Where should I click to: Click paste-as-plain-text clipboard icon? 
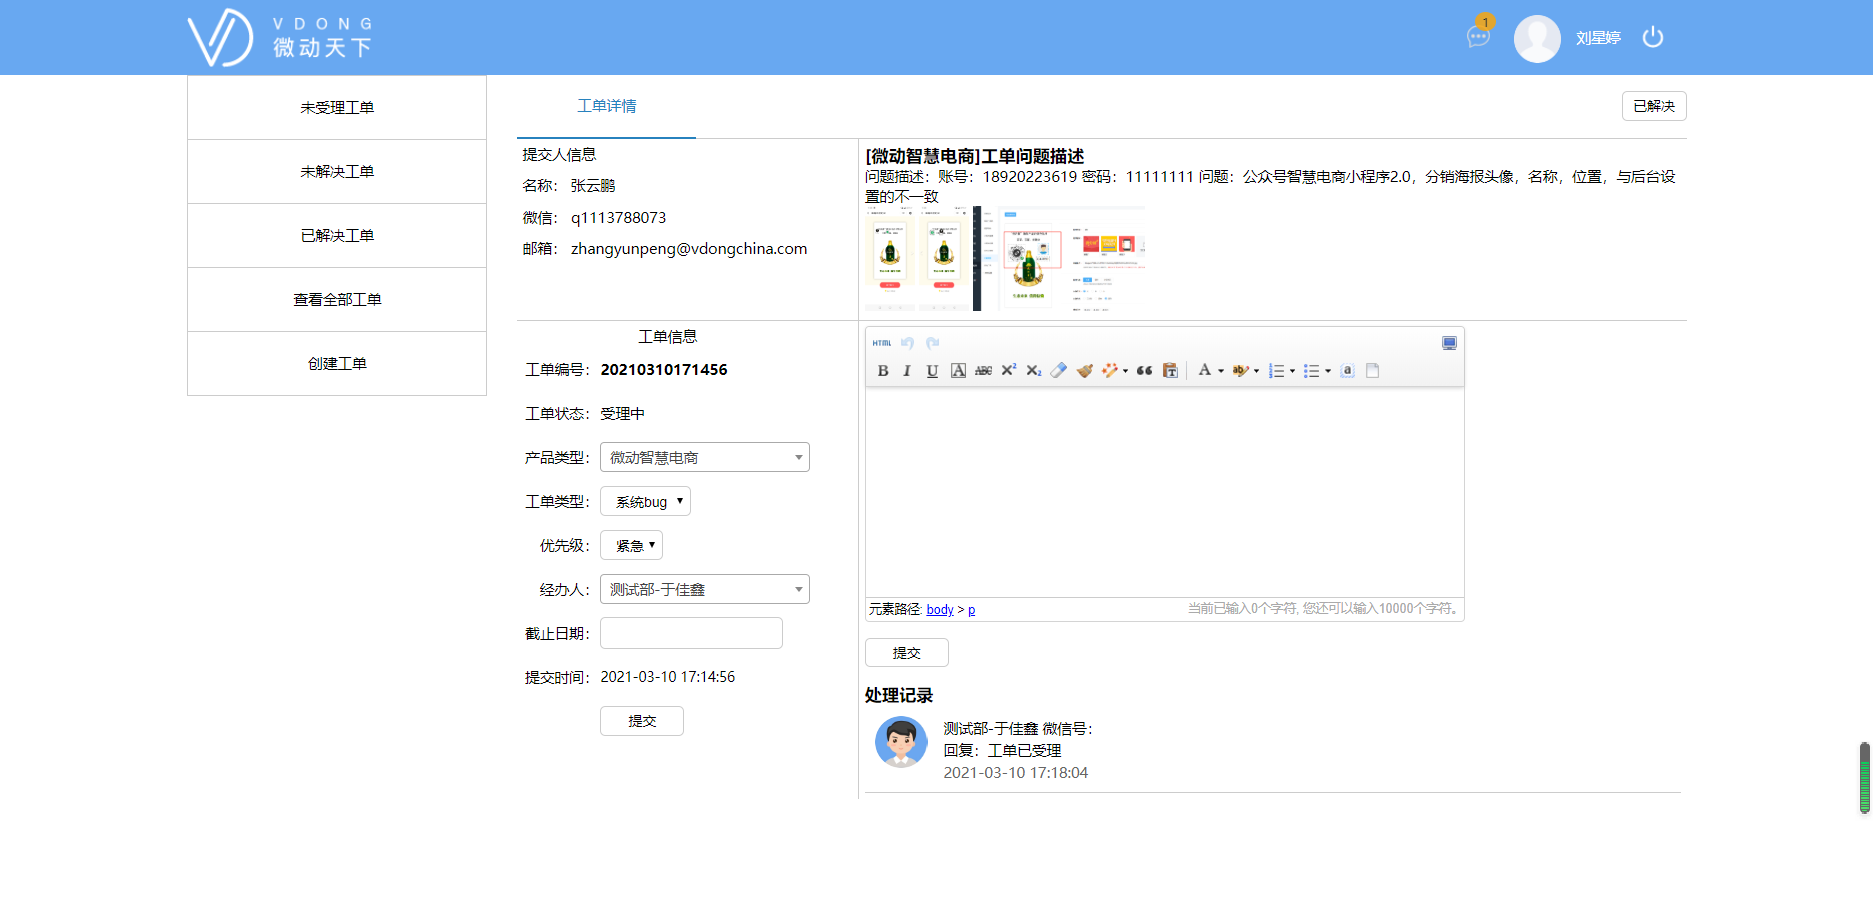pos(1170,371)
